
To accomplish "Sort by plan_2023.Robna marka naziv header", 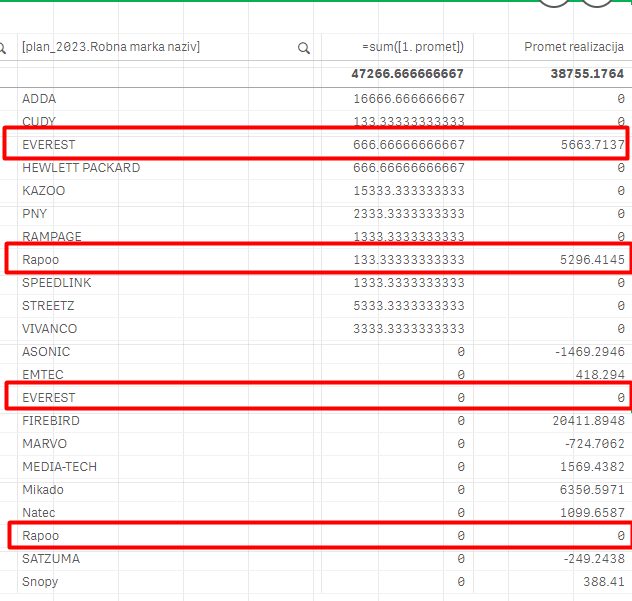I will pyautogui.click(x=111, y=47).
